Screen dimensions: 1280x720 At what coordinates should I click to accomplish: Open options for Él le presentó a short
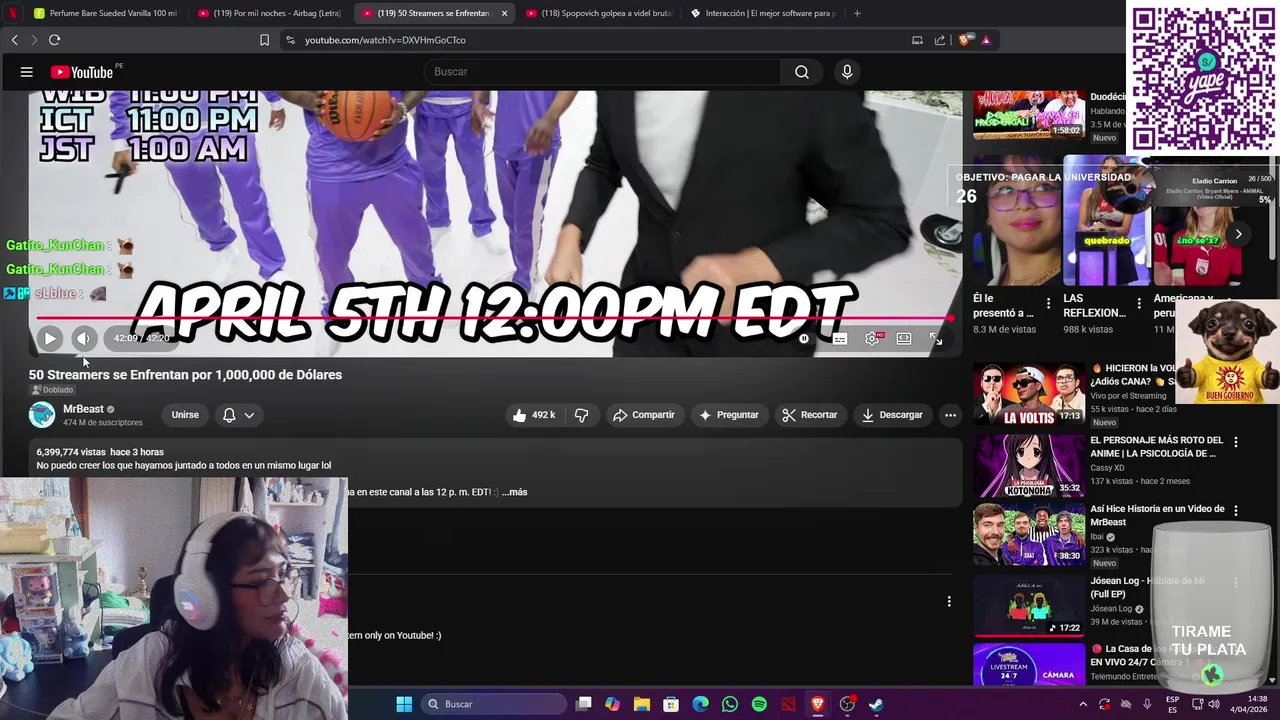coord(1048,303)
